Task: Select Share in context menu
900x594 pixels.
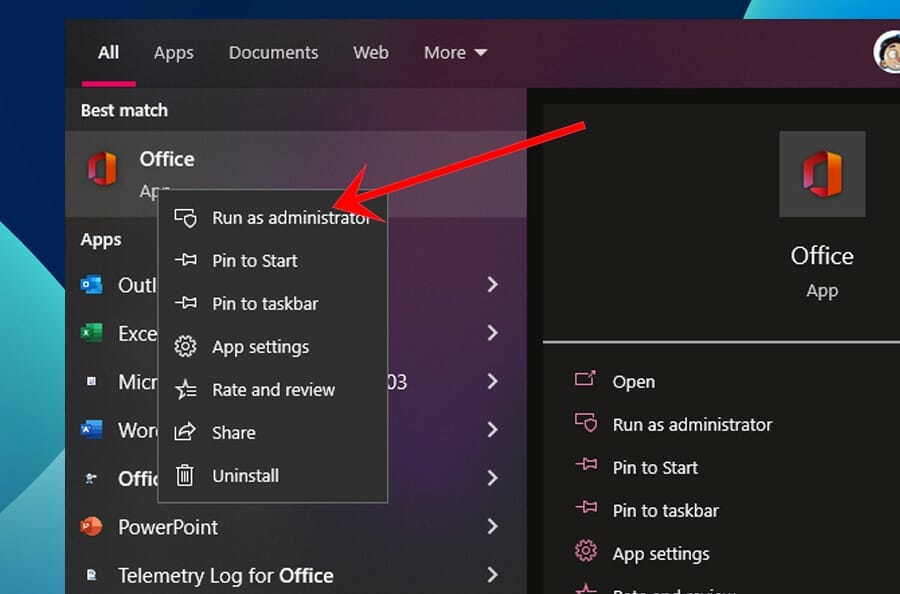Action: click(273, 432)
